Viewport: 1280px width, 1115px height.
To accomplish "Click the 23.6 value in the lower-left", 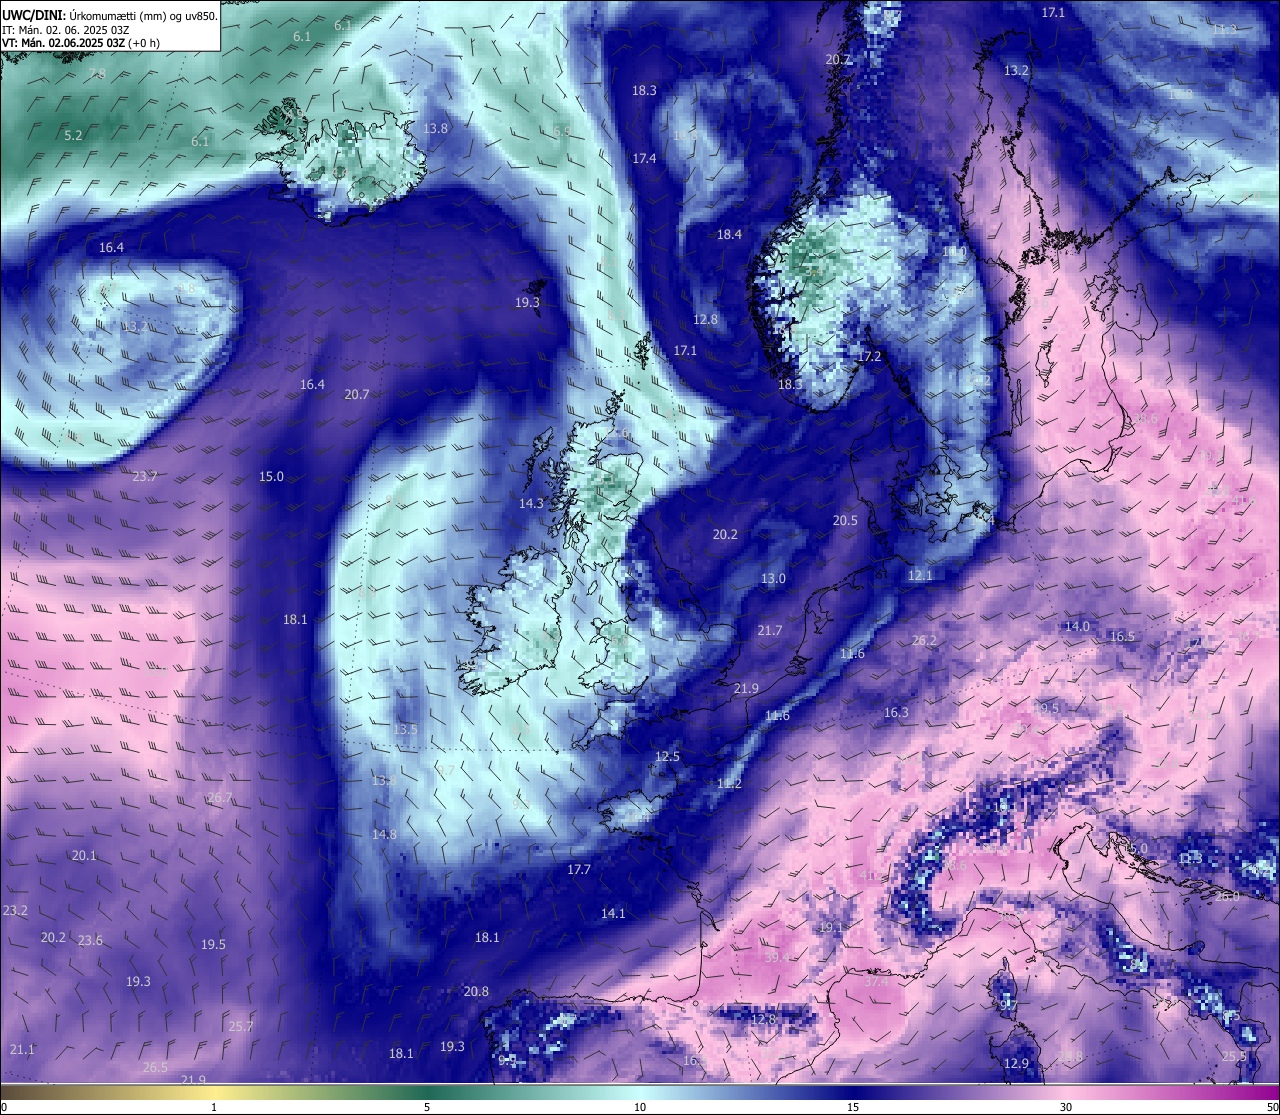I will [90, 940].
